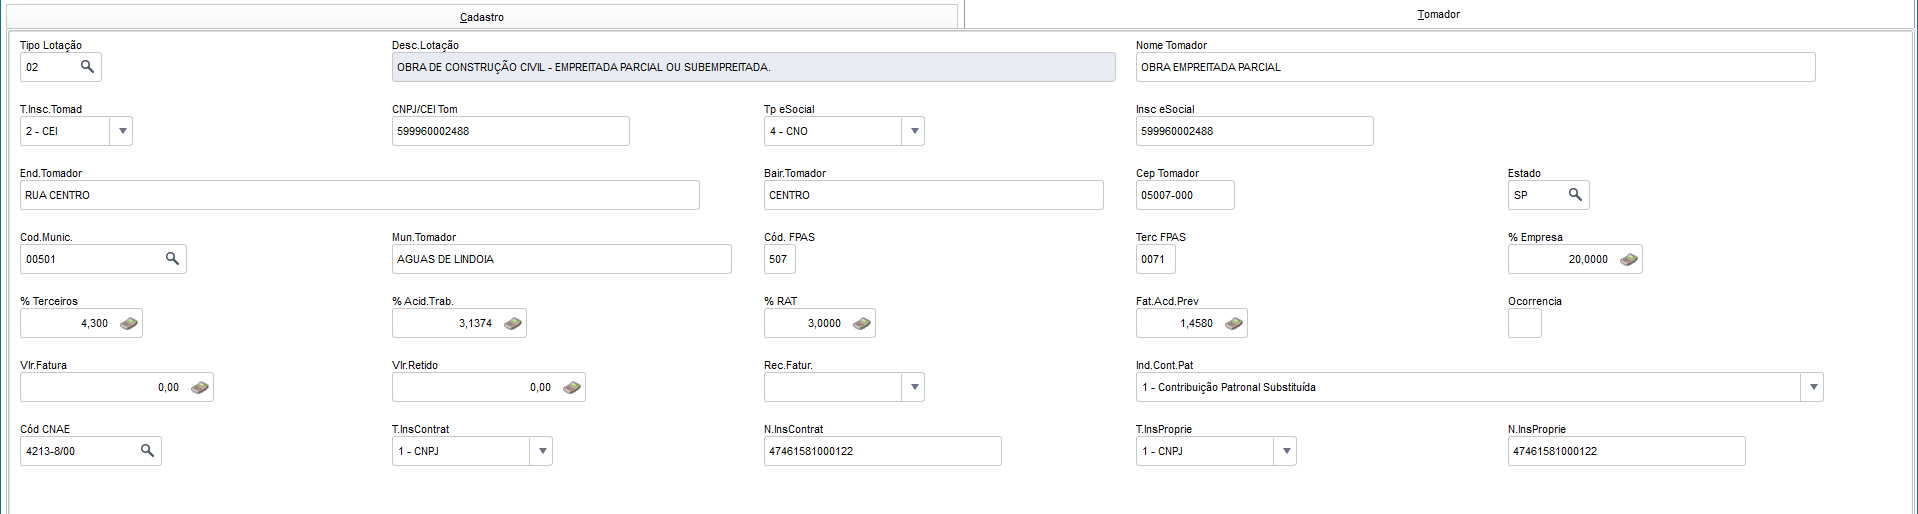Open calculator icon for % RAT

tap(861, 323)
